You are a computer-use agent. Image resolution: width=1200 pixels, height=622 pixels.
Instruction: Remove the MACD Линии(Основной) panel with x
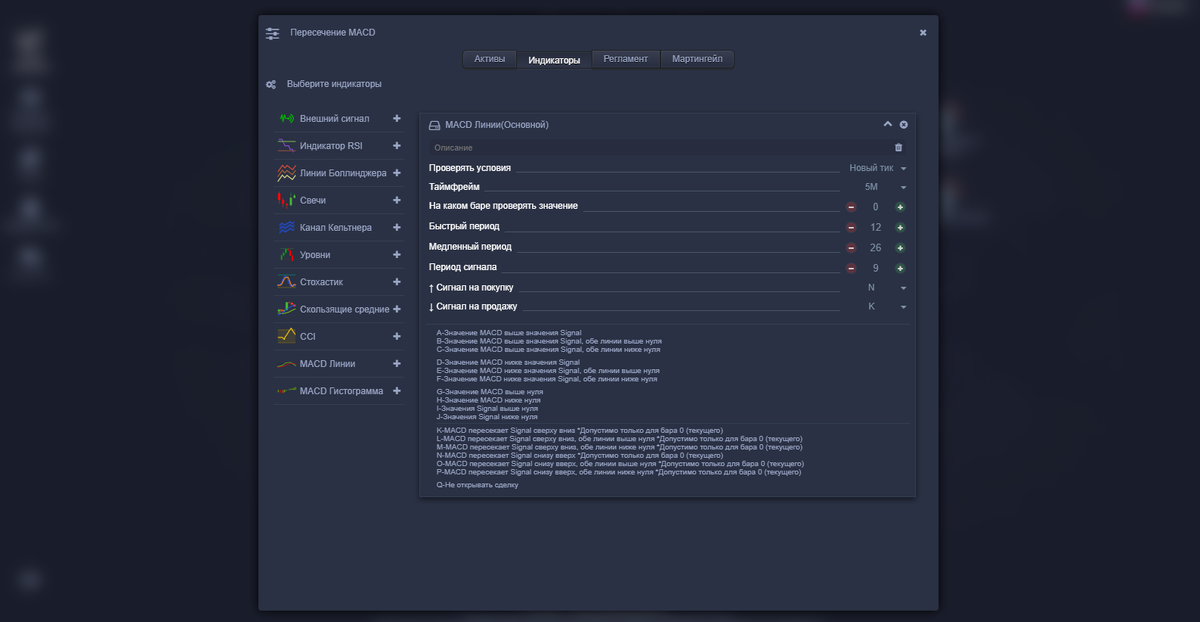tap(903, 125)
